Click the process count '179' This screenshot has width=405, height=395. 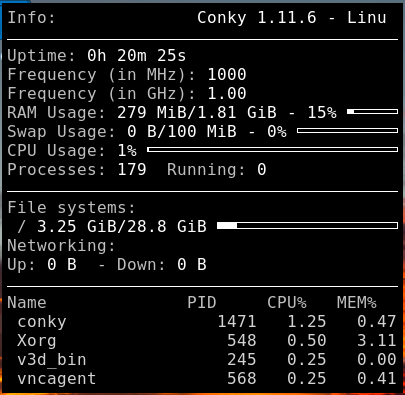[x=132, y=169]
